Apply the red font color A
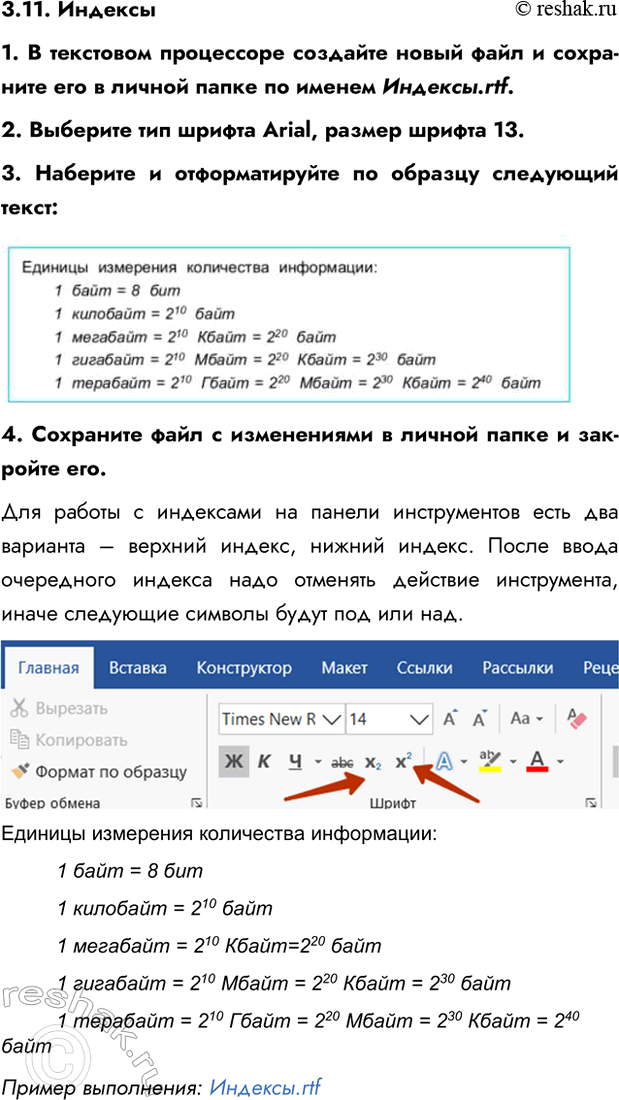The height and width of the screenshot is (1100, 619). click(x=538, y=762)
